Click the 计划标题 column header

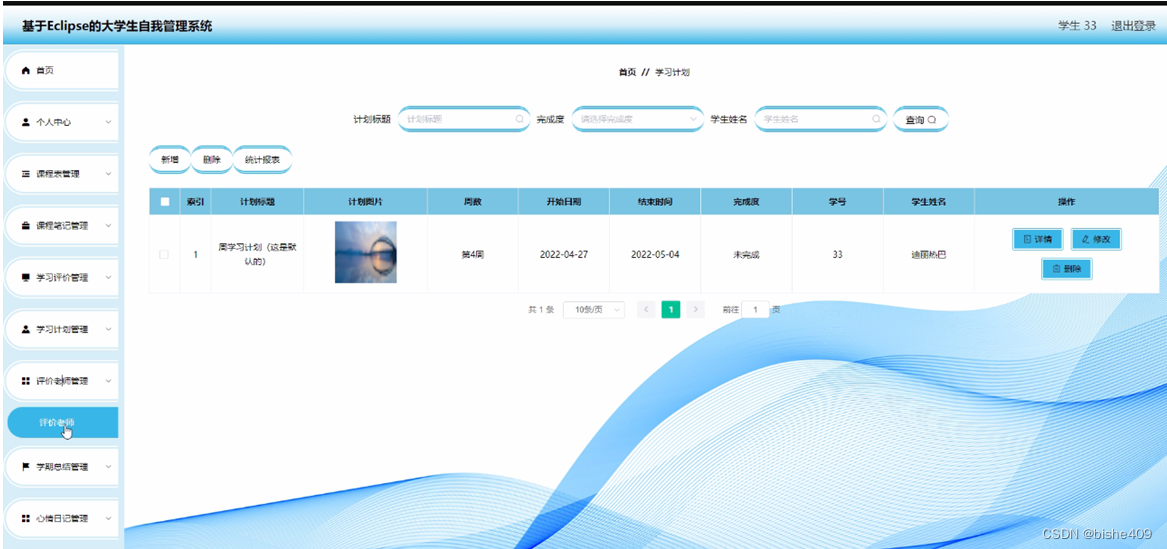pos(258,202)
